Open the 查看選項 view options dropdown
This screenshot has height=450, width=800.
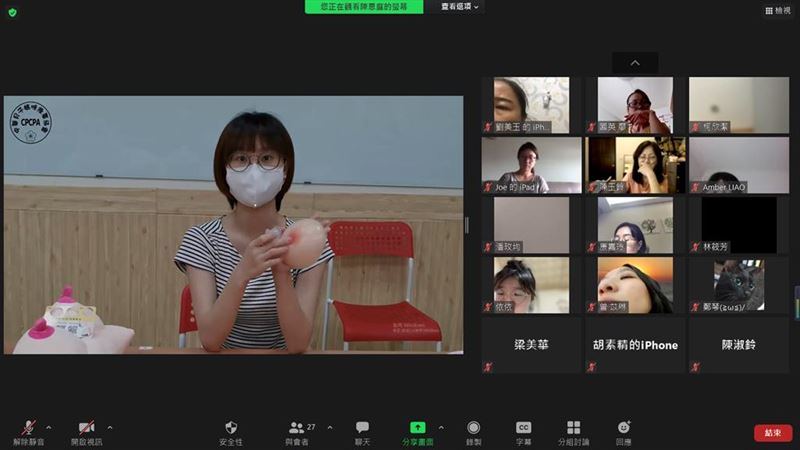(460, 7)
